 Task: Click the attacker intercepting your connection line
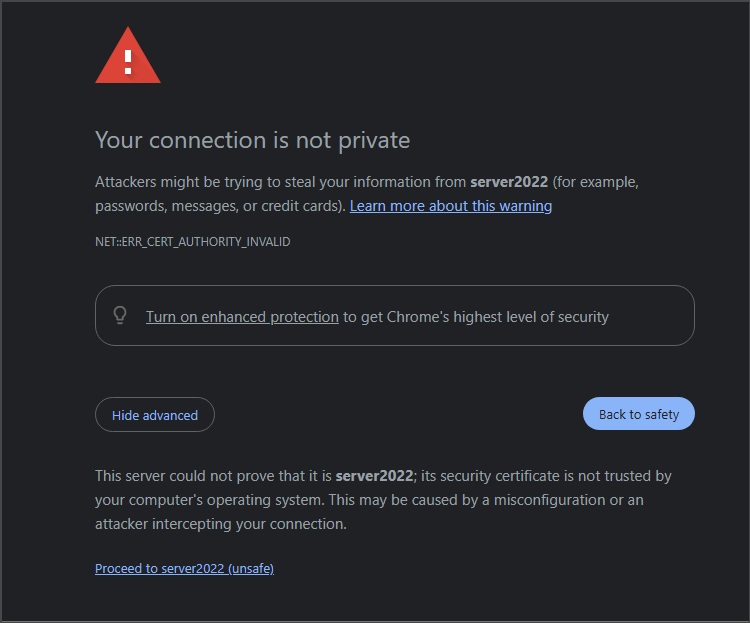tap(221, 524)
